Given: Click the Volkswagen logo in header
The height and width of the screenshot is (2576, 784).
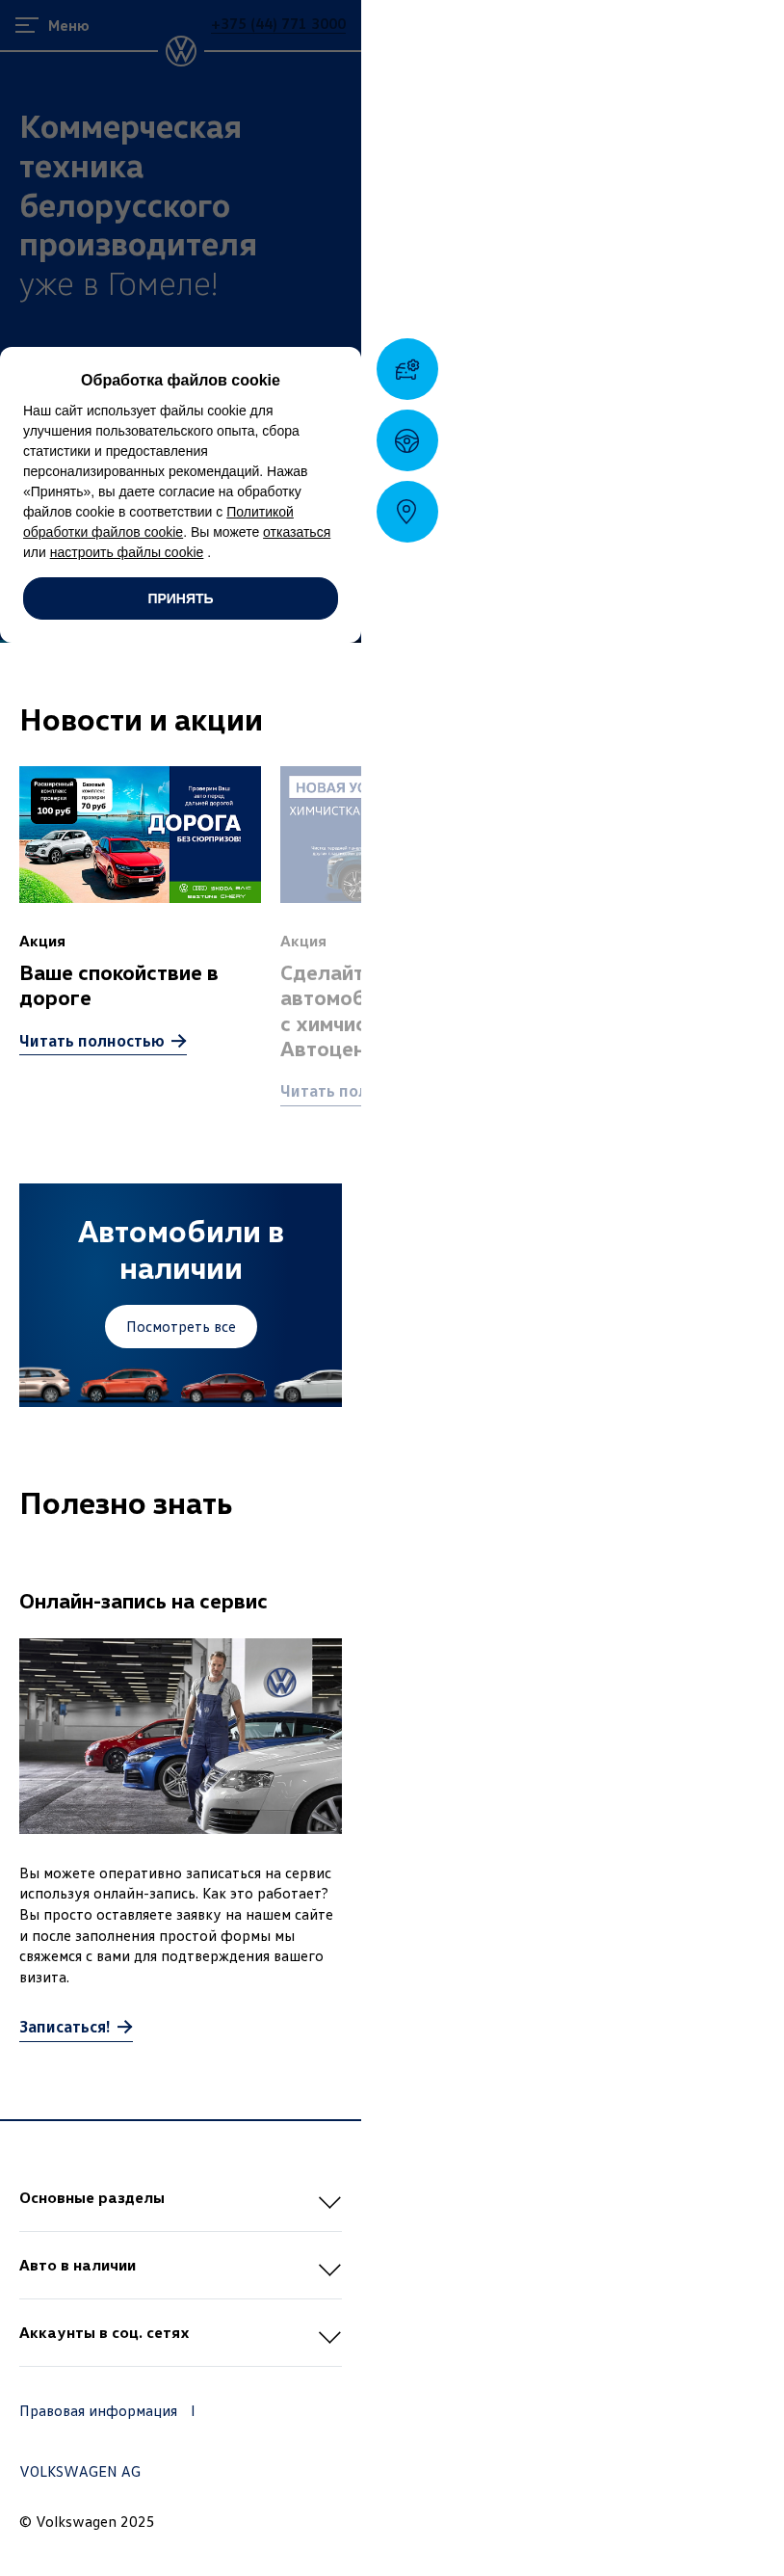Looking at the screenshot, I should pos(181,51).
